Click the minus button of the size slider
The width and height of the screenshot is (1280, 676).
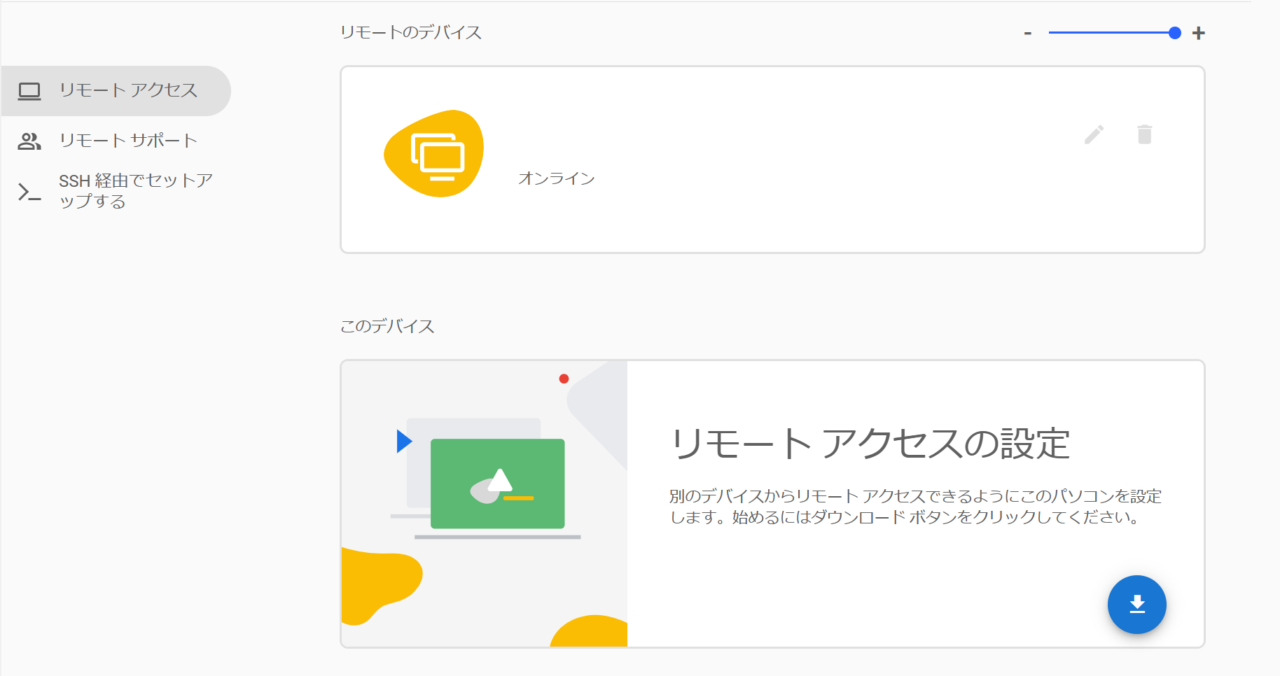pyautogui.click(x=1028, y=33)
